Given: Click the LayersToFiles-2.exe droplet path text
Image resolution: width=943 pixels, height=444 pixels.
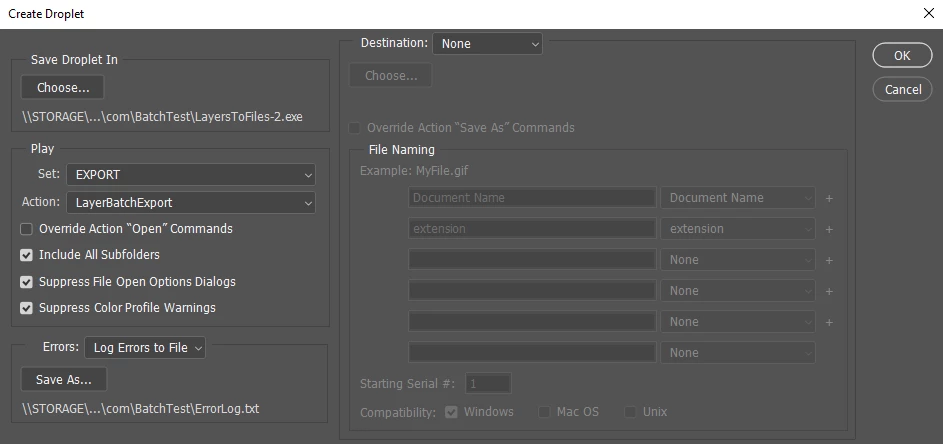Looking at the screenshot, I should click(x=162, y=117).
